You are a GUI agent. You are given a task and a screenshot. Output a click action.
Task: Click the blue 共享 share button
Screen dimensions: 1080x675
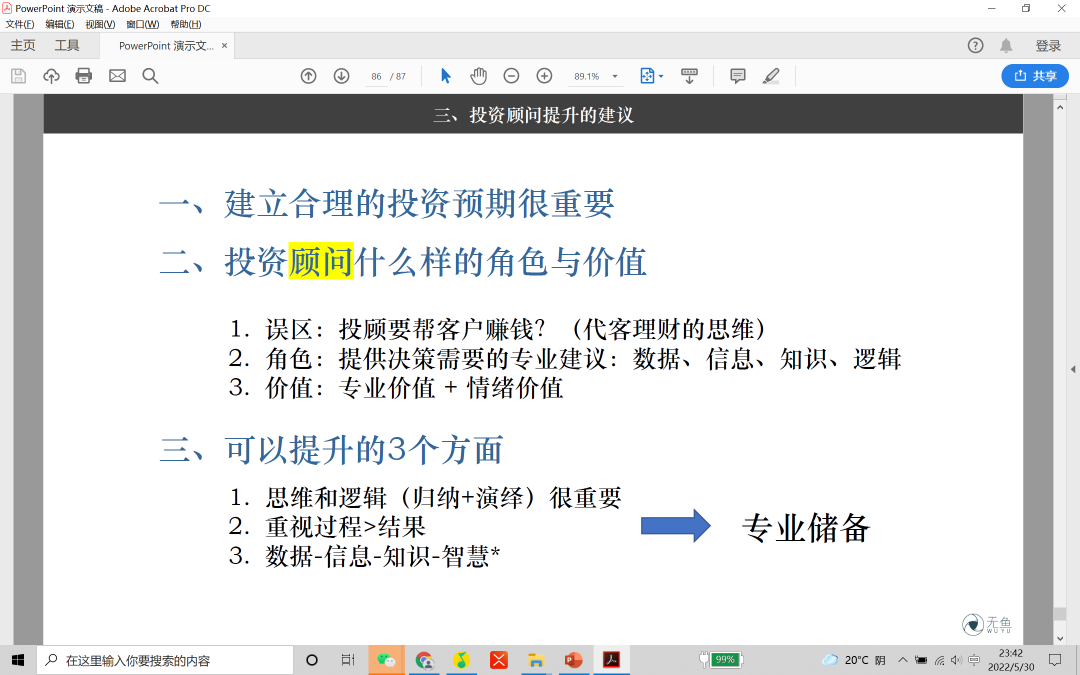point(1034,75)
